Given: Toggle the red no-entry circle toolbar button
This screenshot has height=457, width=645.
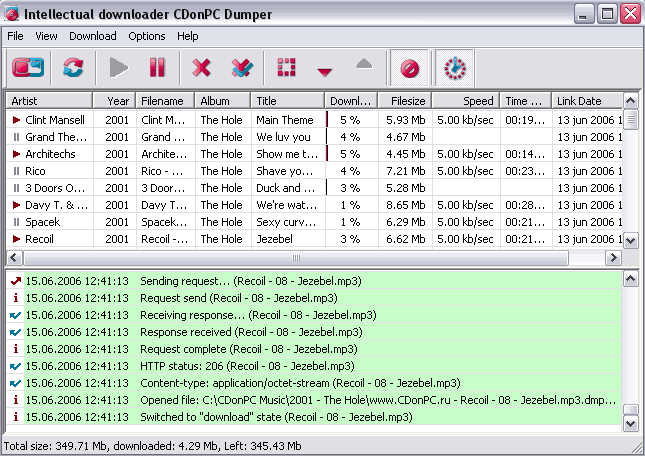Looking at the screenshot, I should (410, 68).
